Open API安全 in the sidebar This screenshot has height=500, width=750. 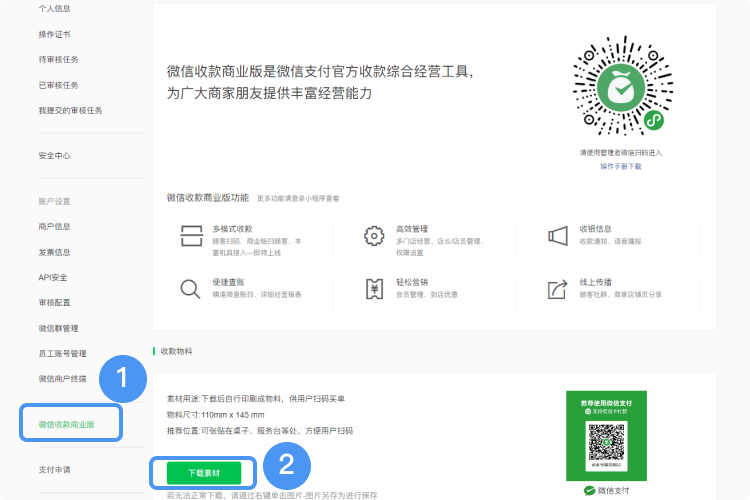click(53, 278)
